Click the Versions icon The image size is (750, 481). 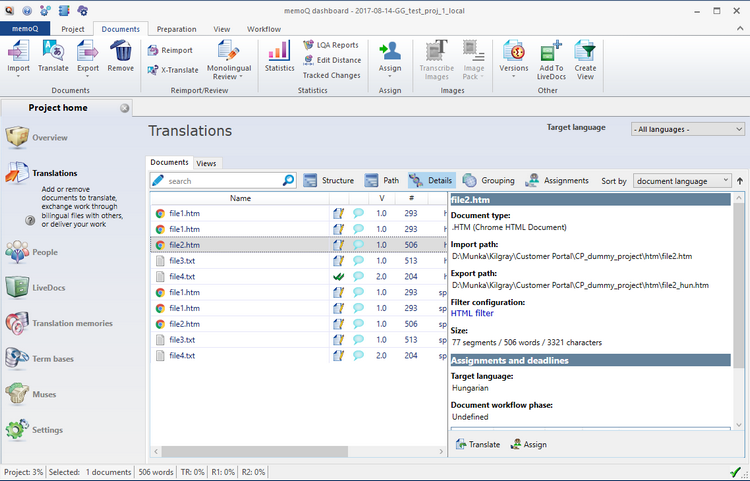point(514,50)
